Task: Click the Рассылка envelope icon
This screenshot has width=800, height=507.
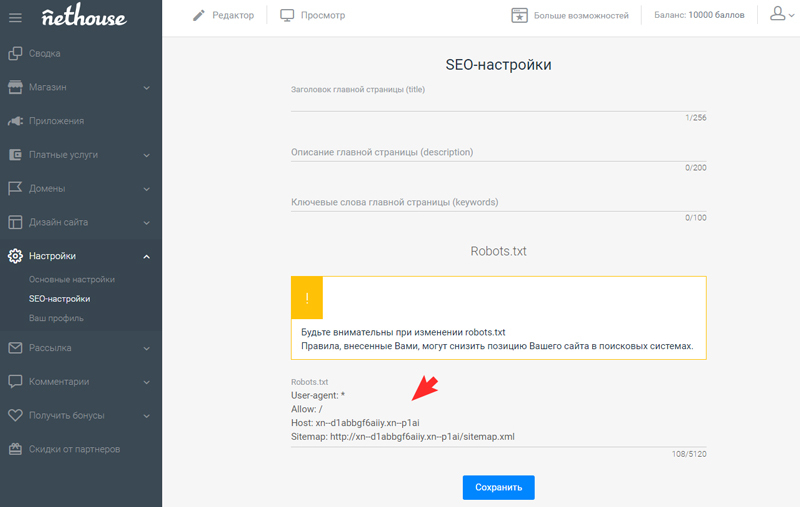Action: tap(15, 348)
